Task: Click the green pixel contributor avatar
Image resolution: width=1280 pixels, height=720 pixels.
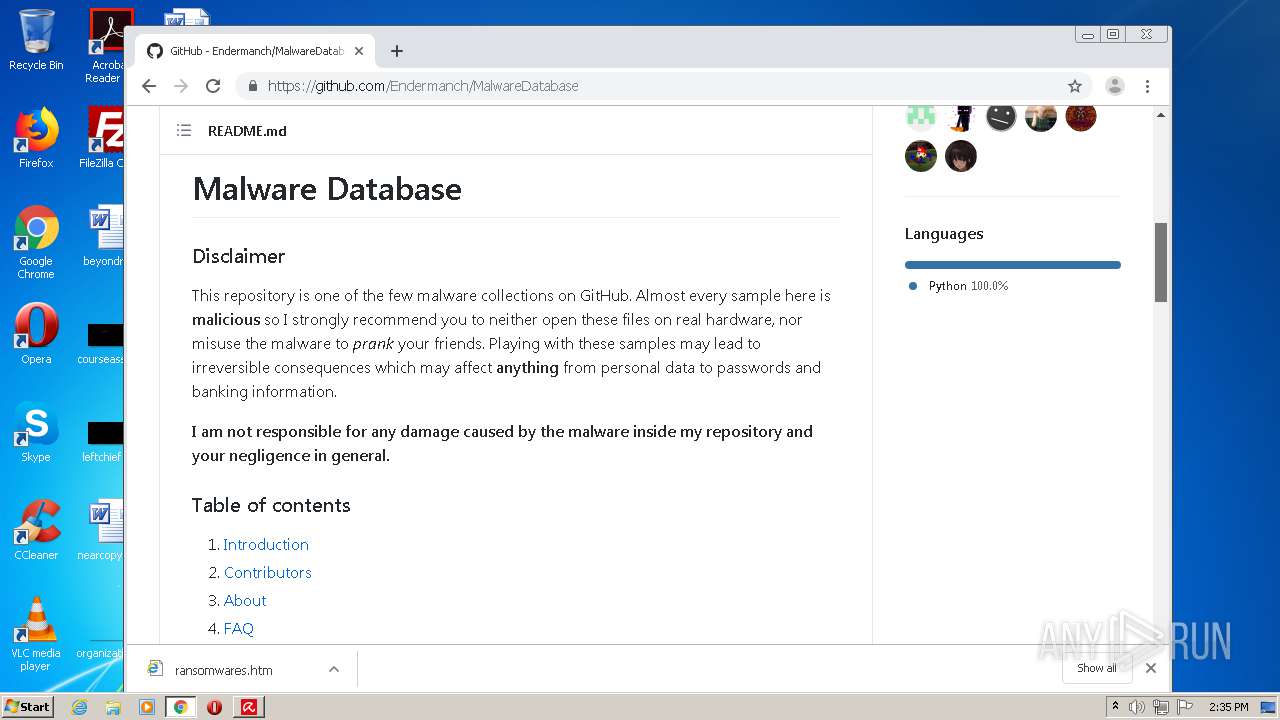Action: coord(921,117)
